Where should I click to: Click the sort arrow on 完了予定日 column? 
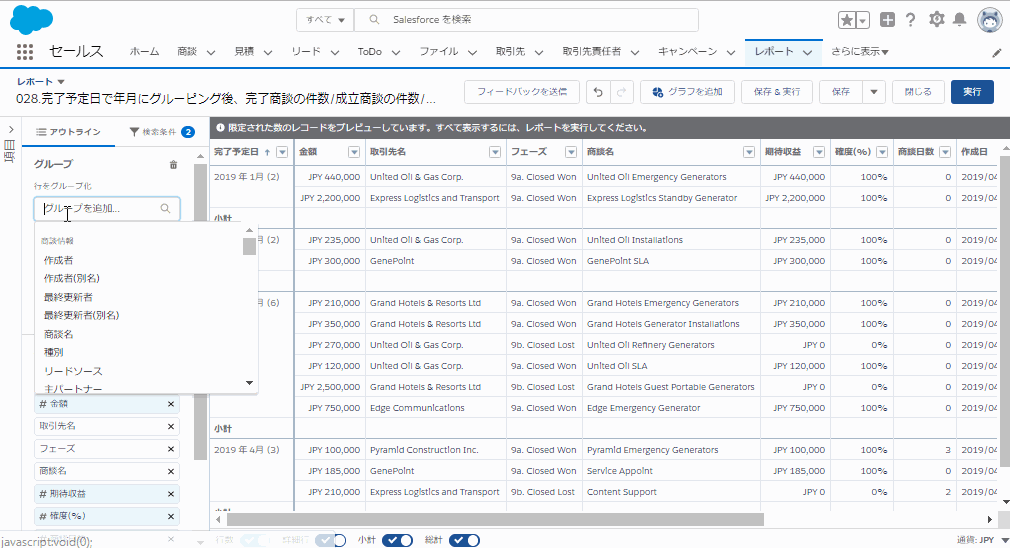click(267, 153)
